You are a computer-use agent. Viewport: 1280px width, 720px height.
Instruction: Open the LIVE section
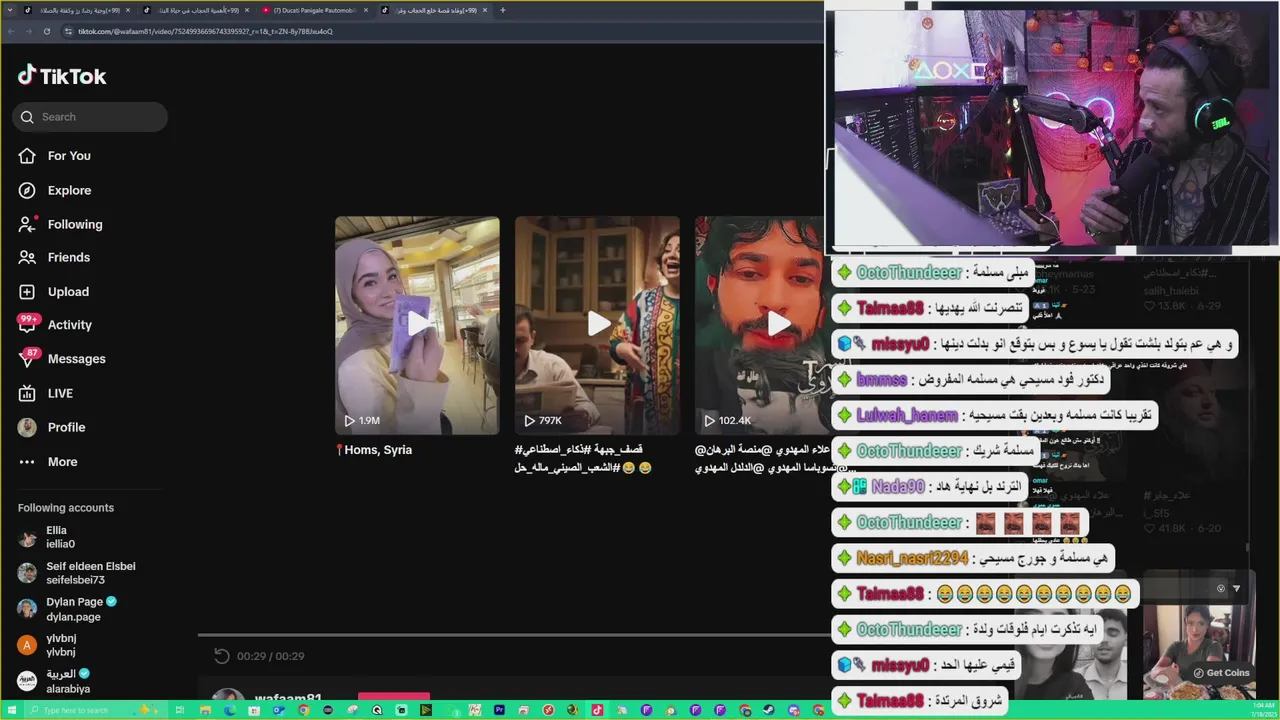coord(60,393)
